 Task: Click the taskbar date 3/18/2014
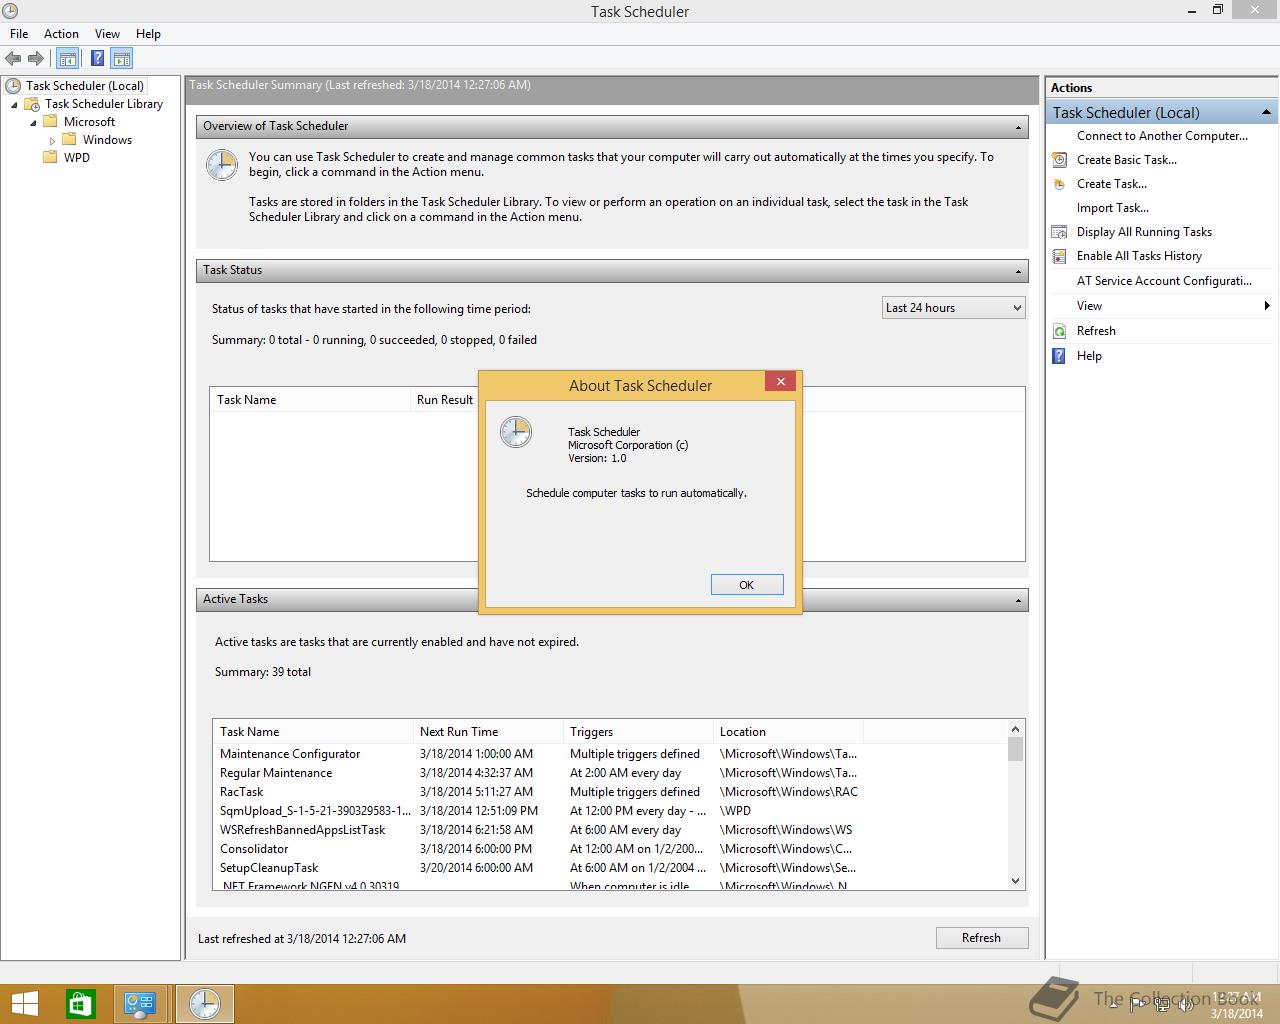pyautogui.click(x=1237, y=1013)
